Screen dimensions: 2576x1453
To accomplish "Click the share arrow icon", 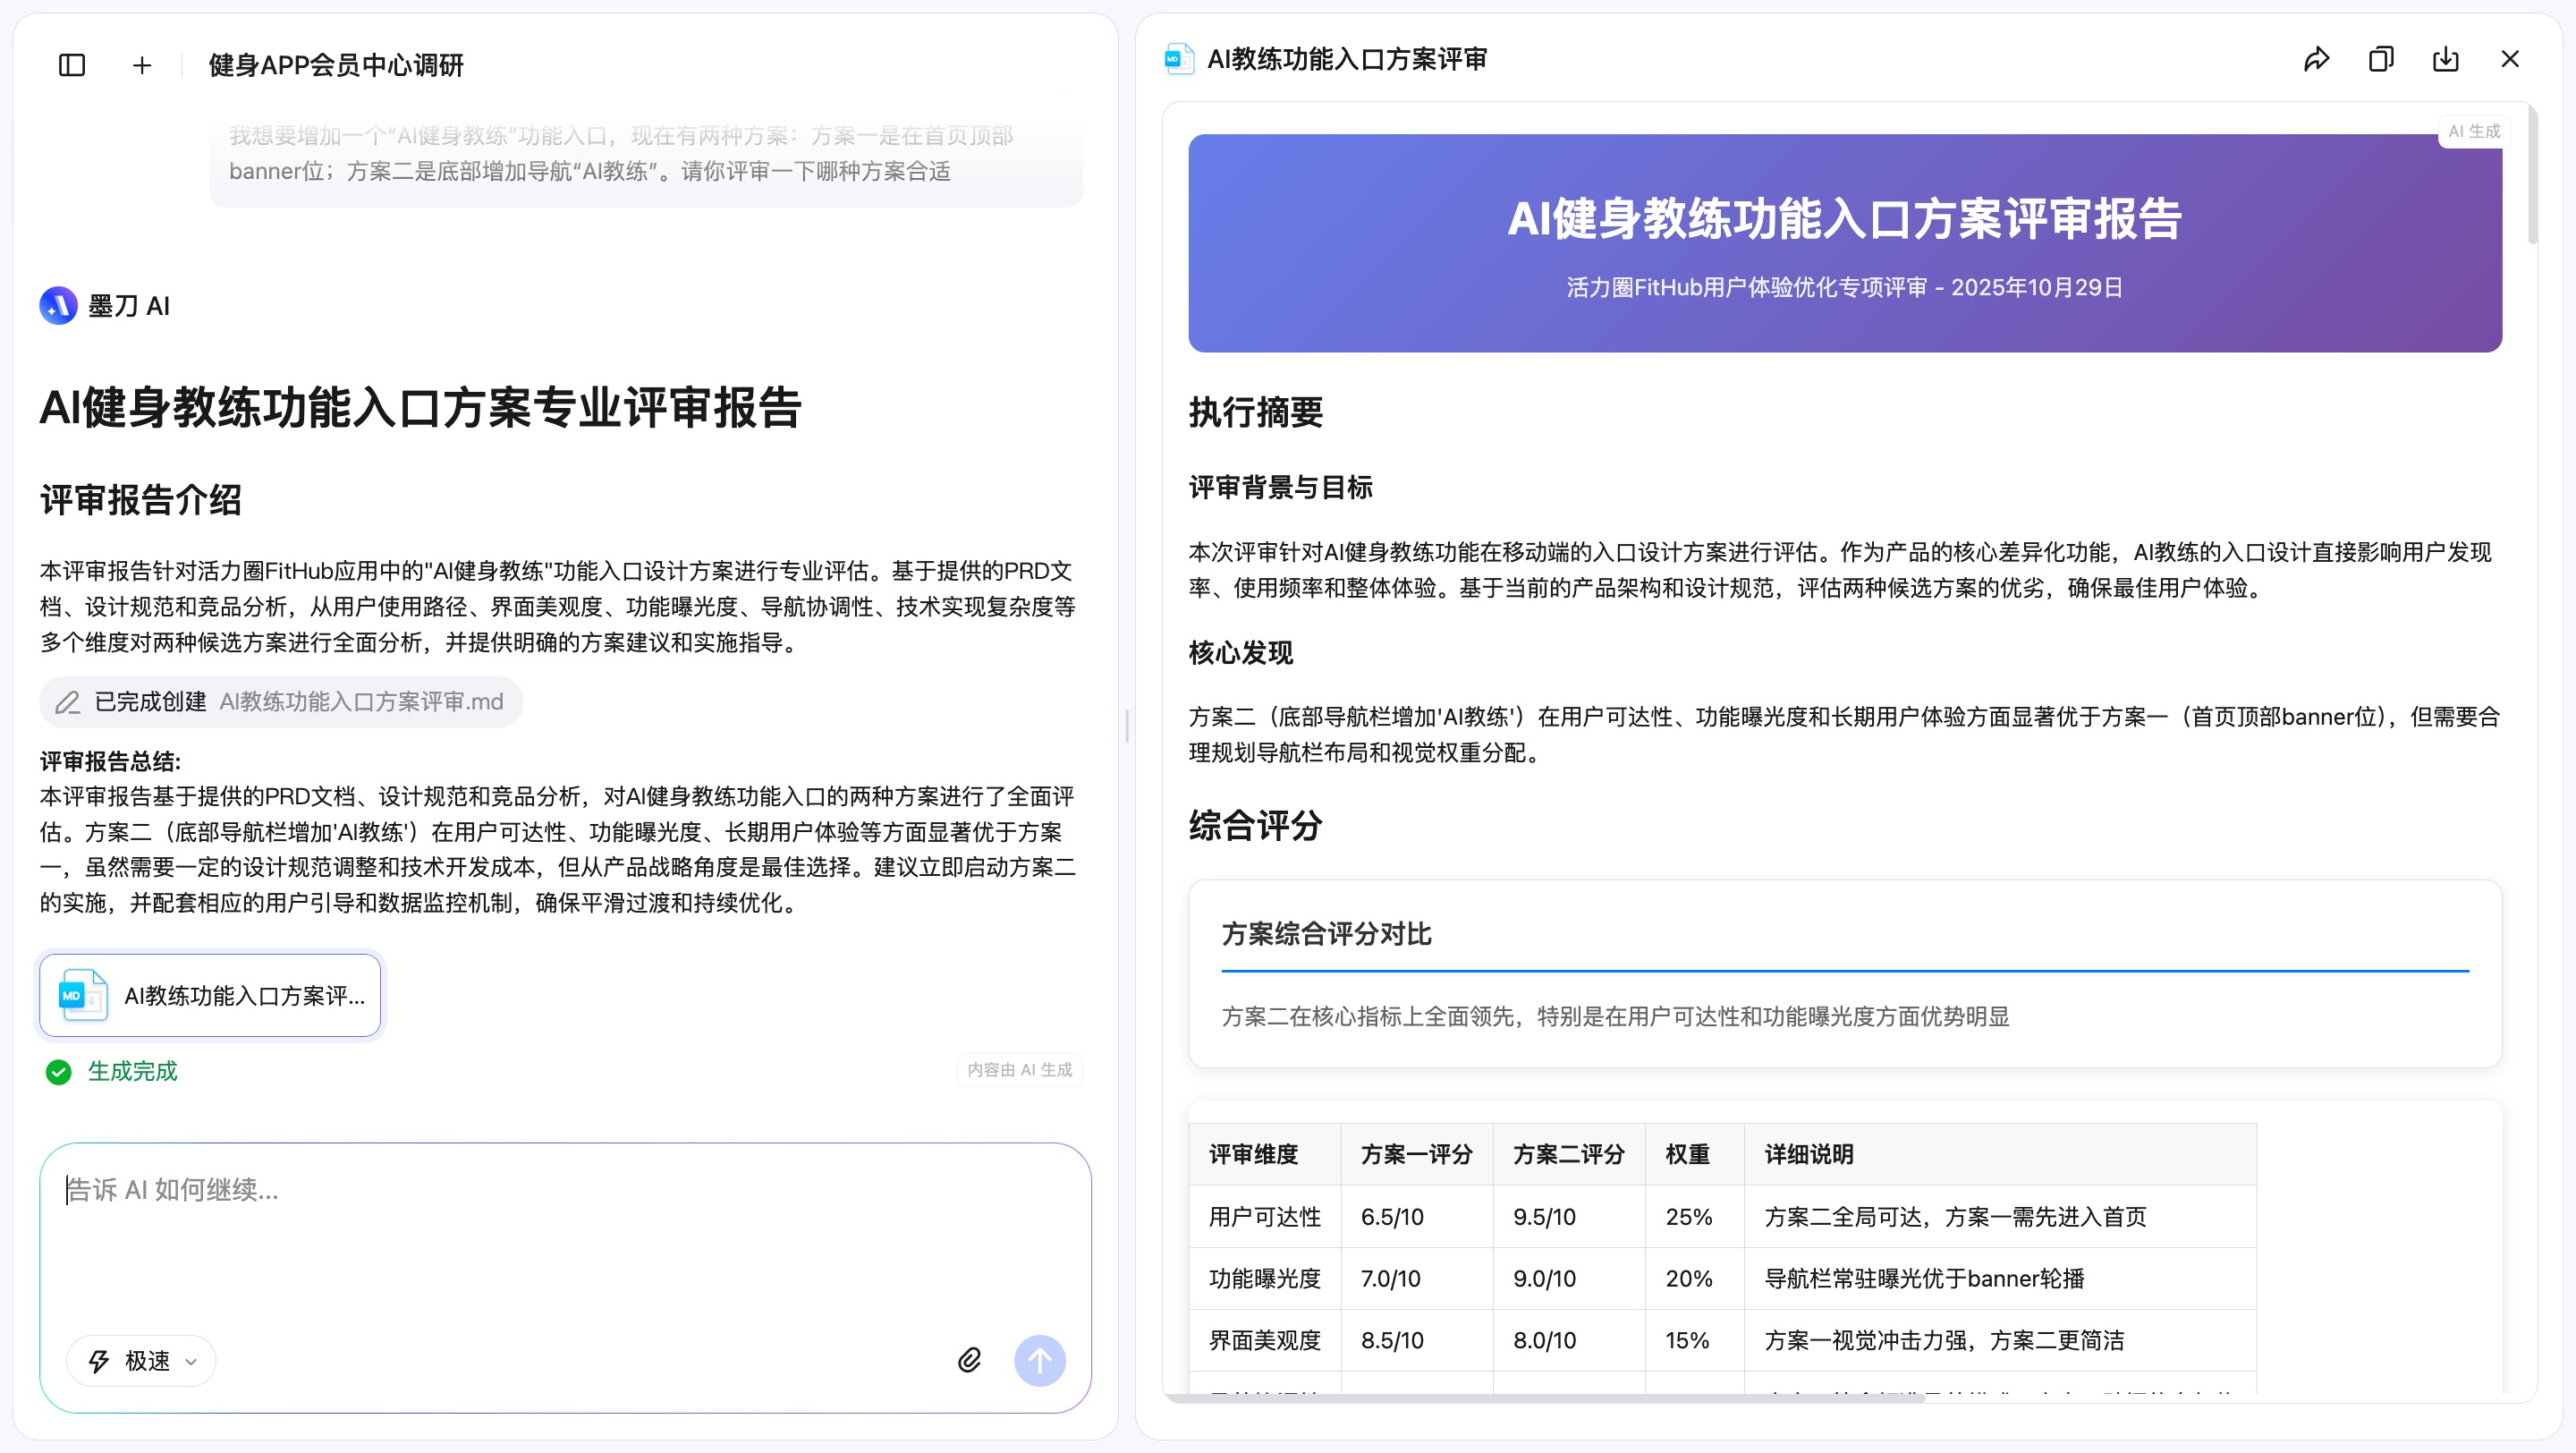I will pos(2316,60).
